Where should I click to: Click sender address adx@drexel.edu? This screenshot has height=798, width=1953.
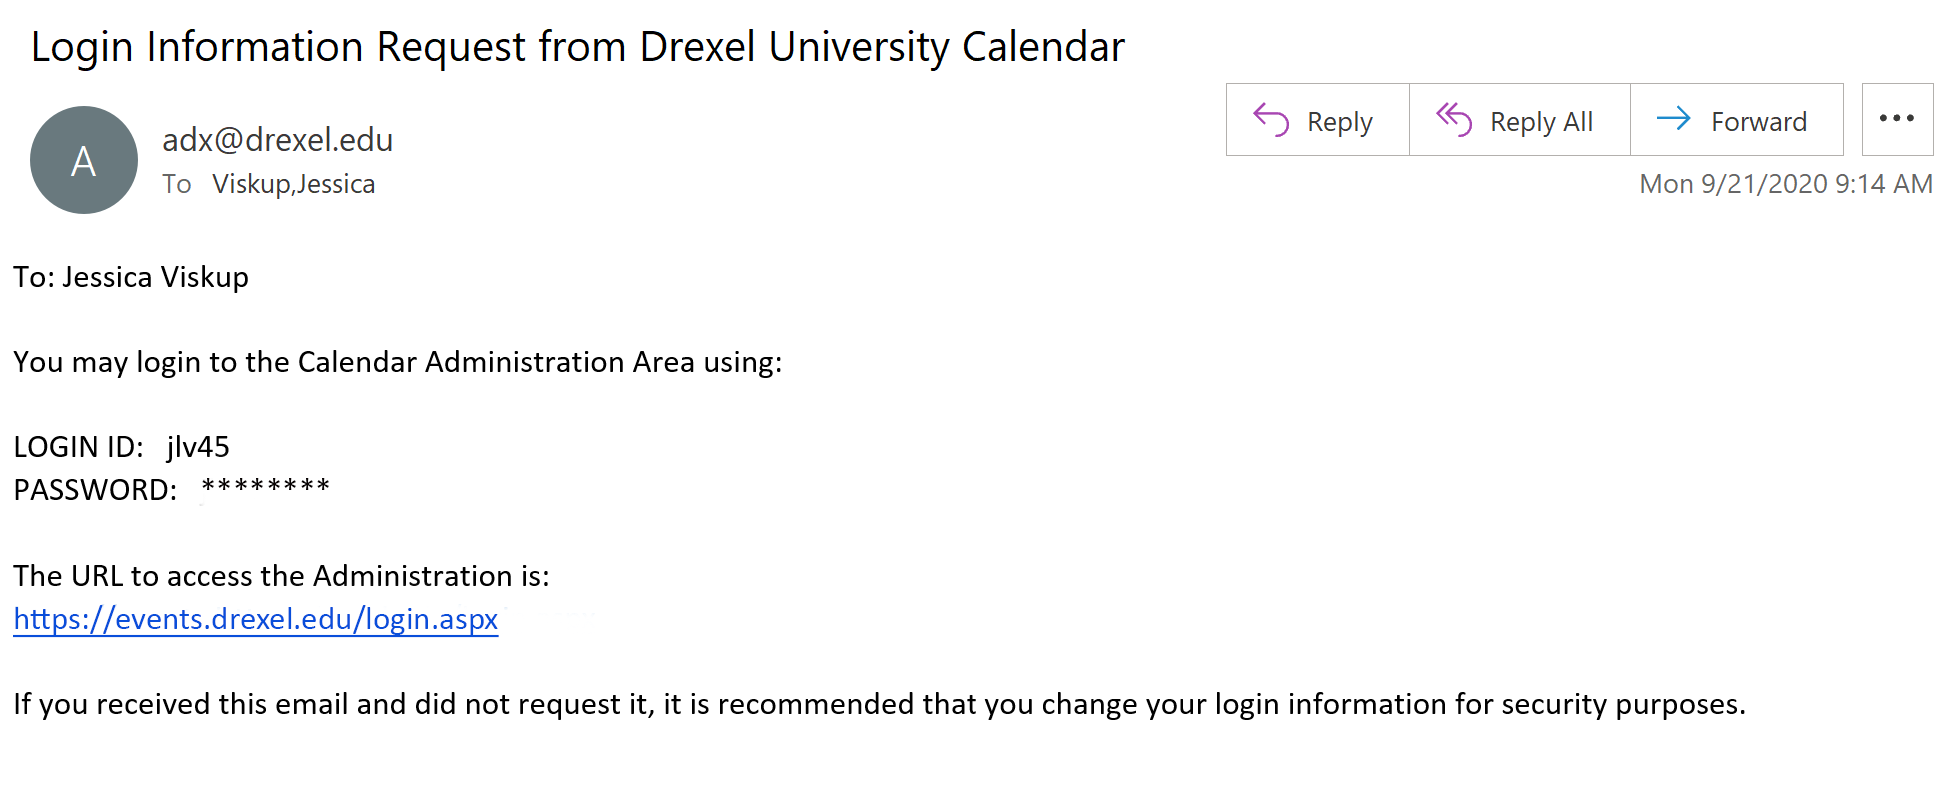point(278,140)
